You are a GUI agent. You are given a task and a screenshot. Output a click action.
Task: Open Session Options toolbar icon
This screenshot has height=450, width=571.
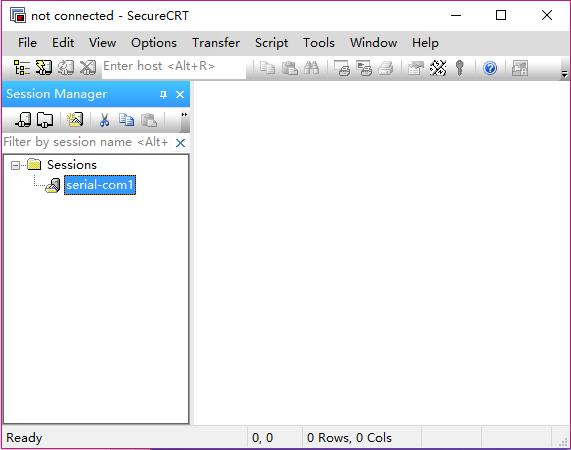[x=416, y=68]
